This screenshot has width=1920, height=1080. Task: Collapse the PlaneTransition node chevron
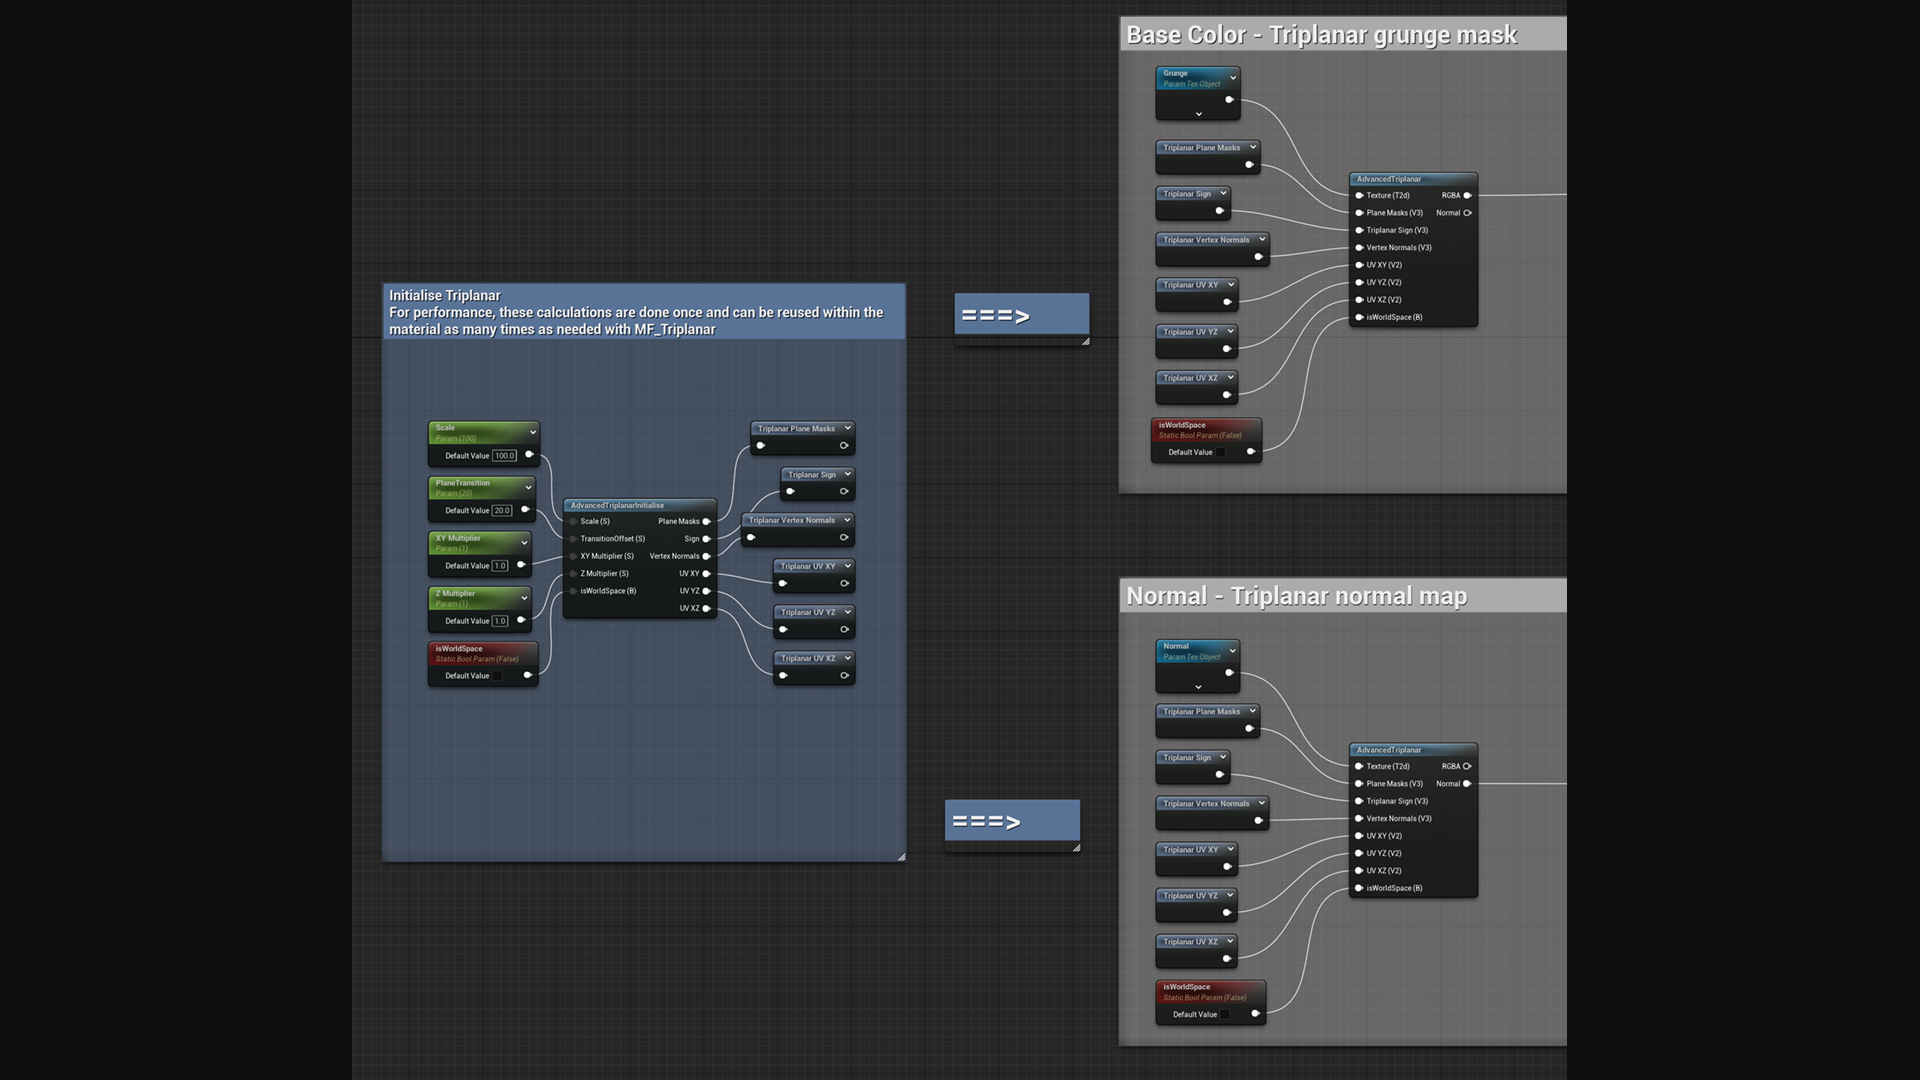[528, 487]
